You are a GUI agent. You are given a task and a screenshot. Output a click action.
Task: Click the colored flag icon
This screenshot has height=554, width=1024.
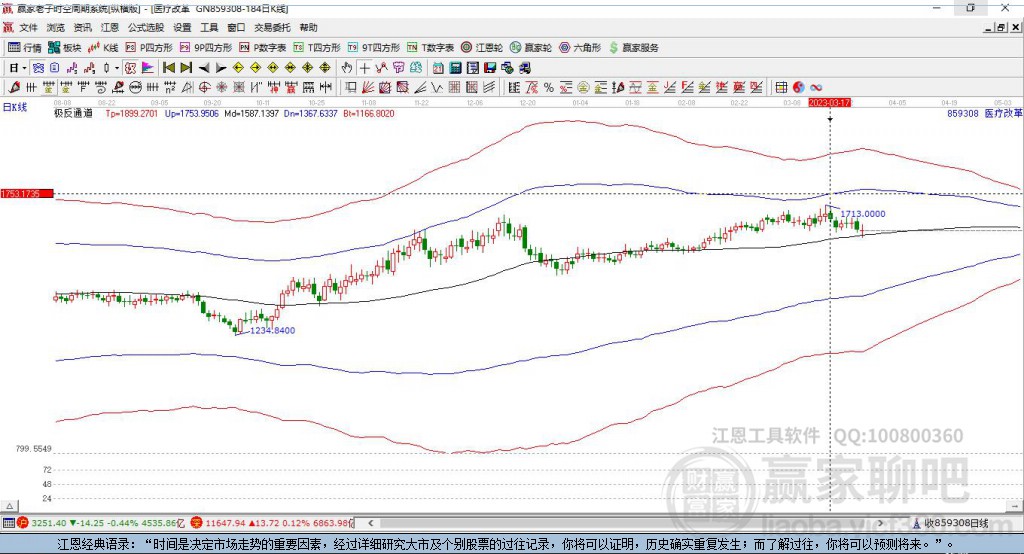148,68
